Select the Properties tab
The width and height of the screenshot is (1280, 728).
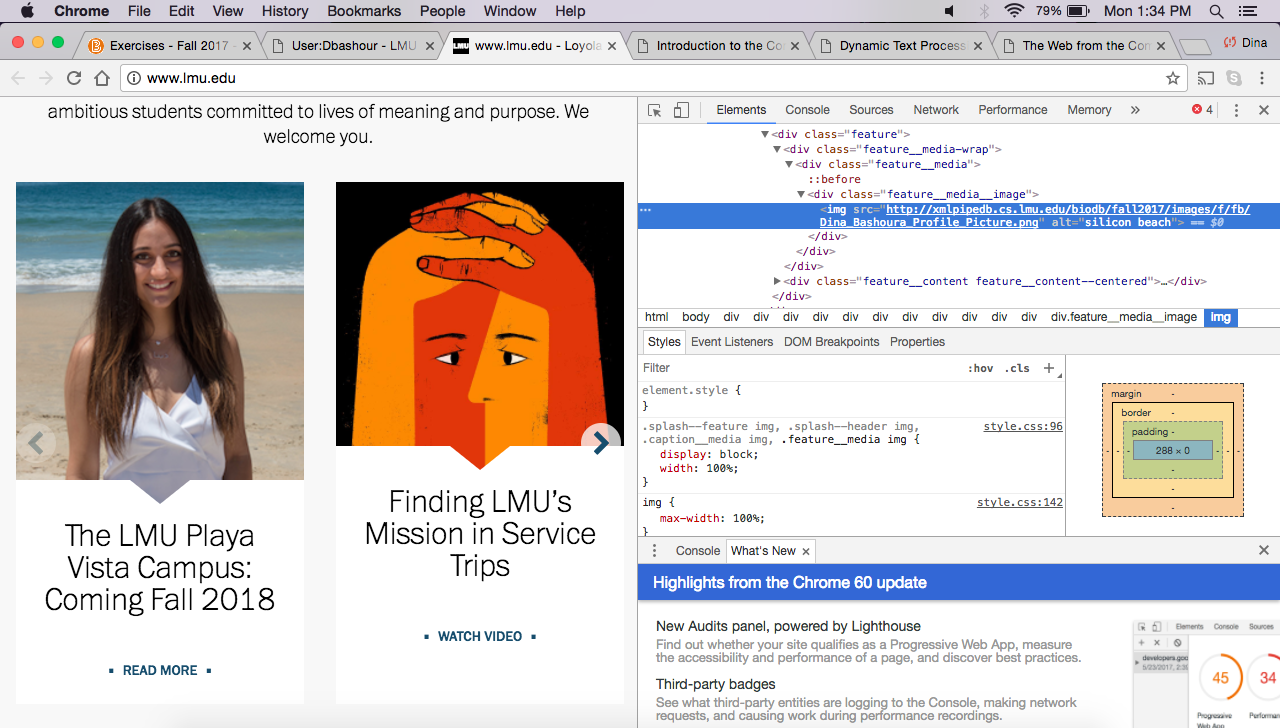tap(917, 342)
